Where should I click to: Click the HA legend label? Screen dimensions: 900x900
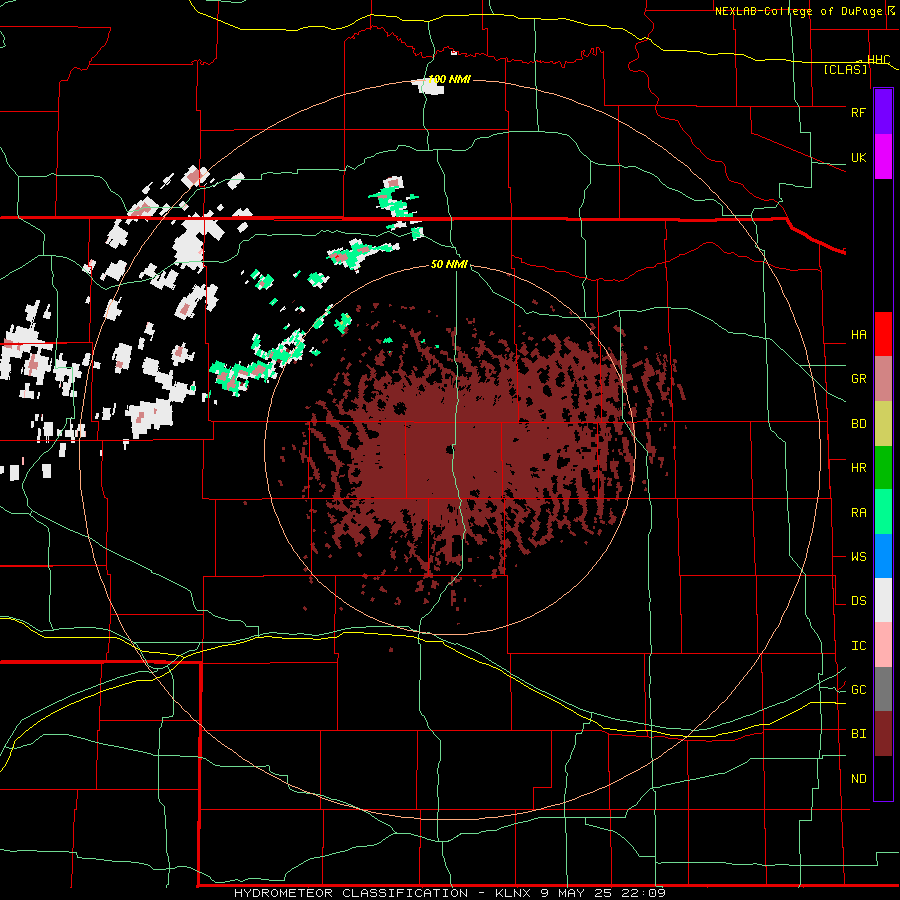tap(858, 335)
